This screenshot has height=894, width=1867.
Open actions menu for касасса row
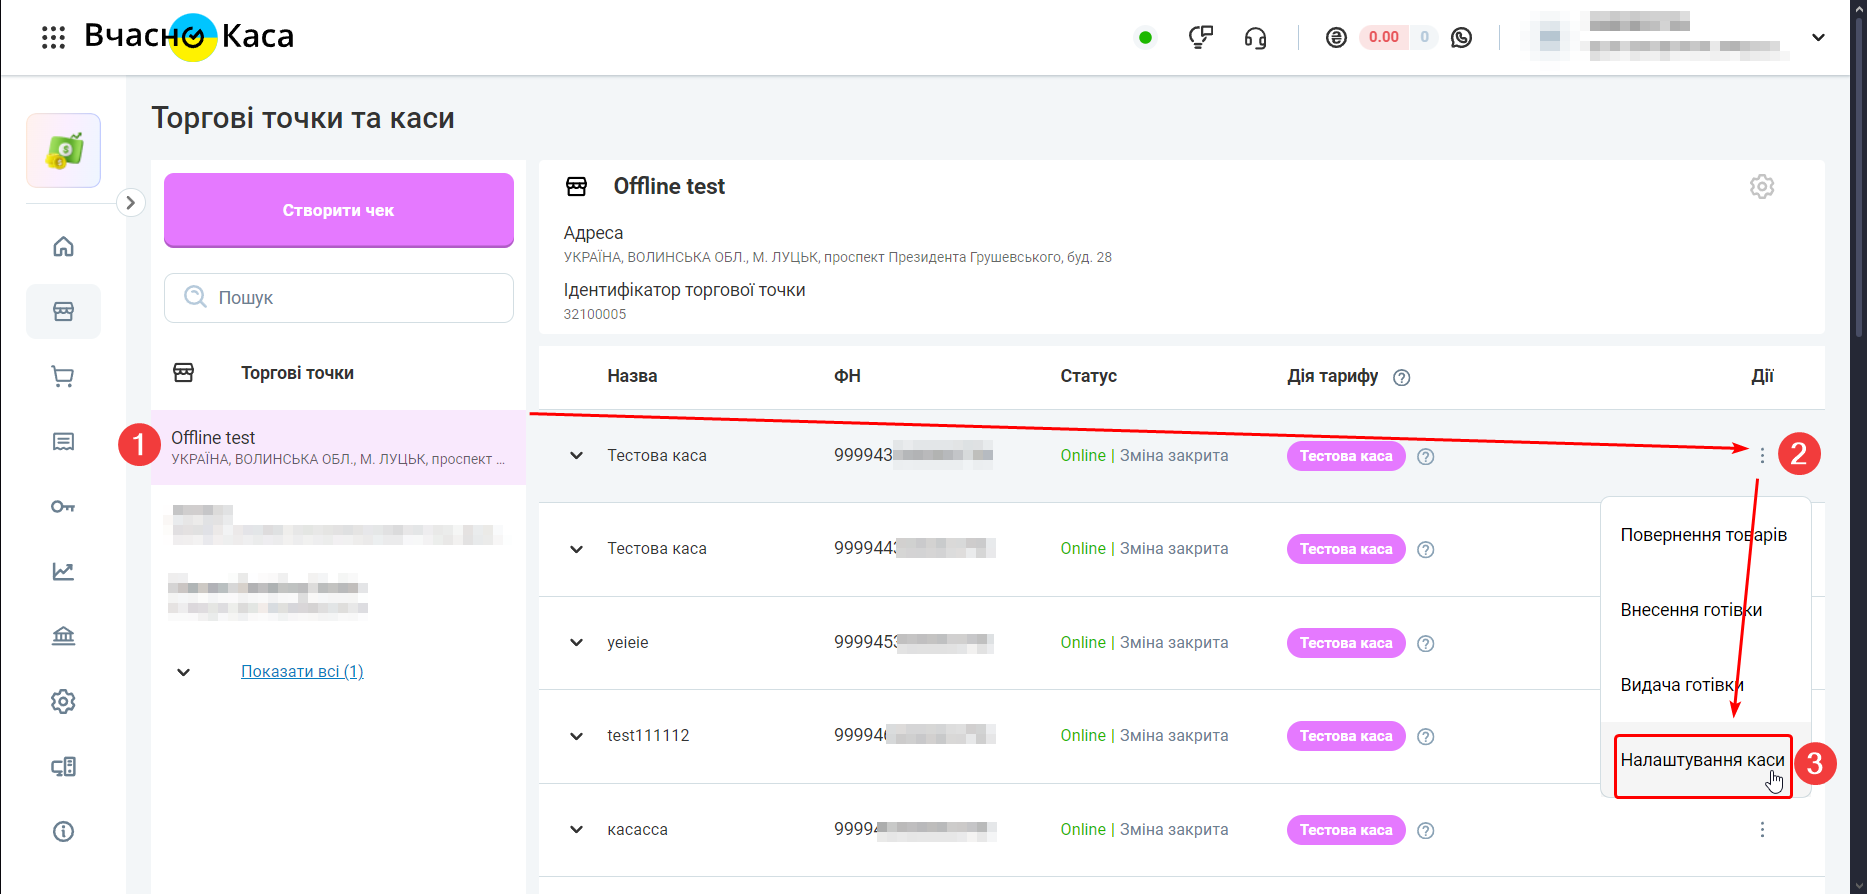click(x=1762, y=830)
